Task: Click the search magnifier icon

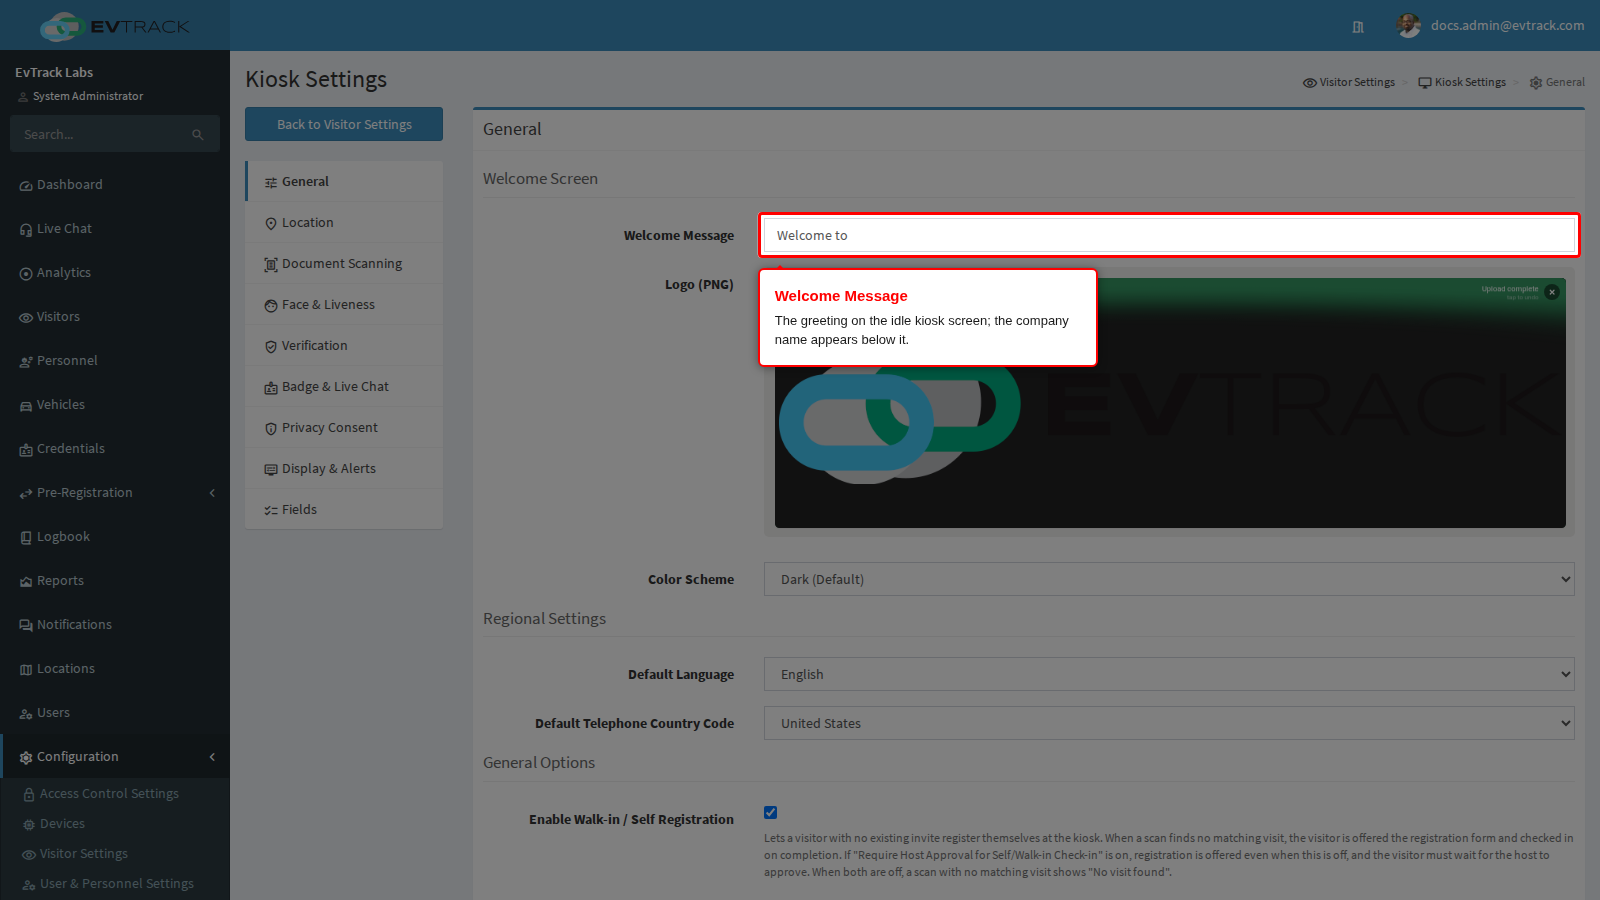Action: point(198,134)
